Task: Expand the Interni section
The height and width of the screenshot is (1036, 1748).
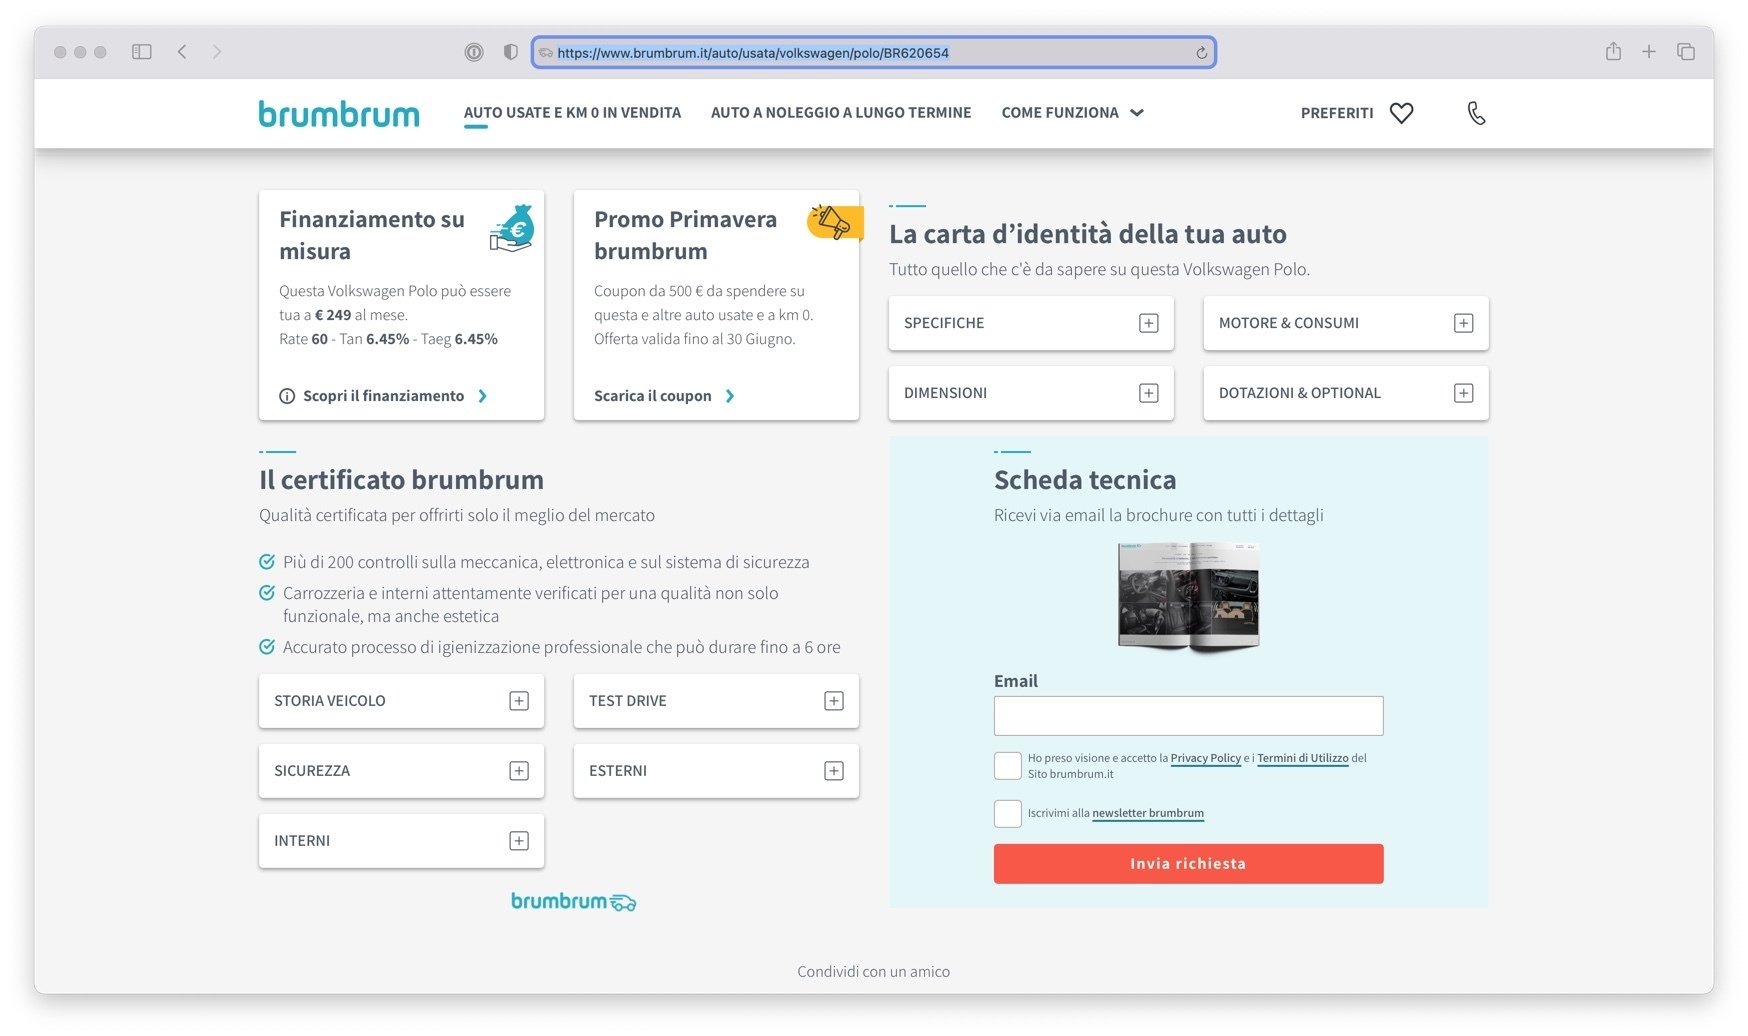Action: [x=401, y=841]
